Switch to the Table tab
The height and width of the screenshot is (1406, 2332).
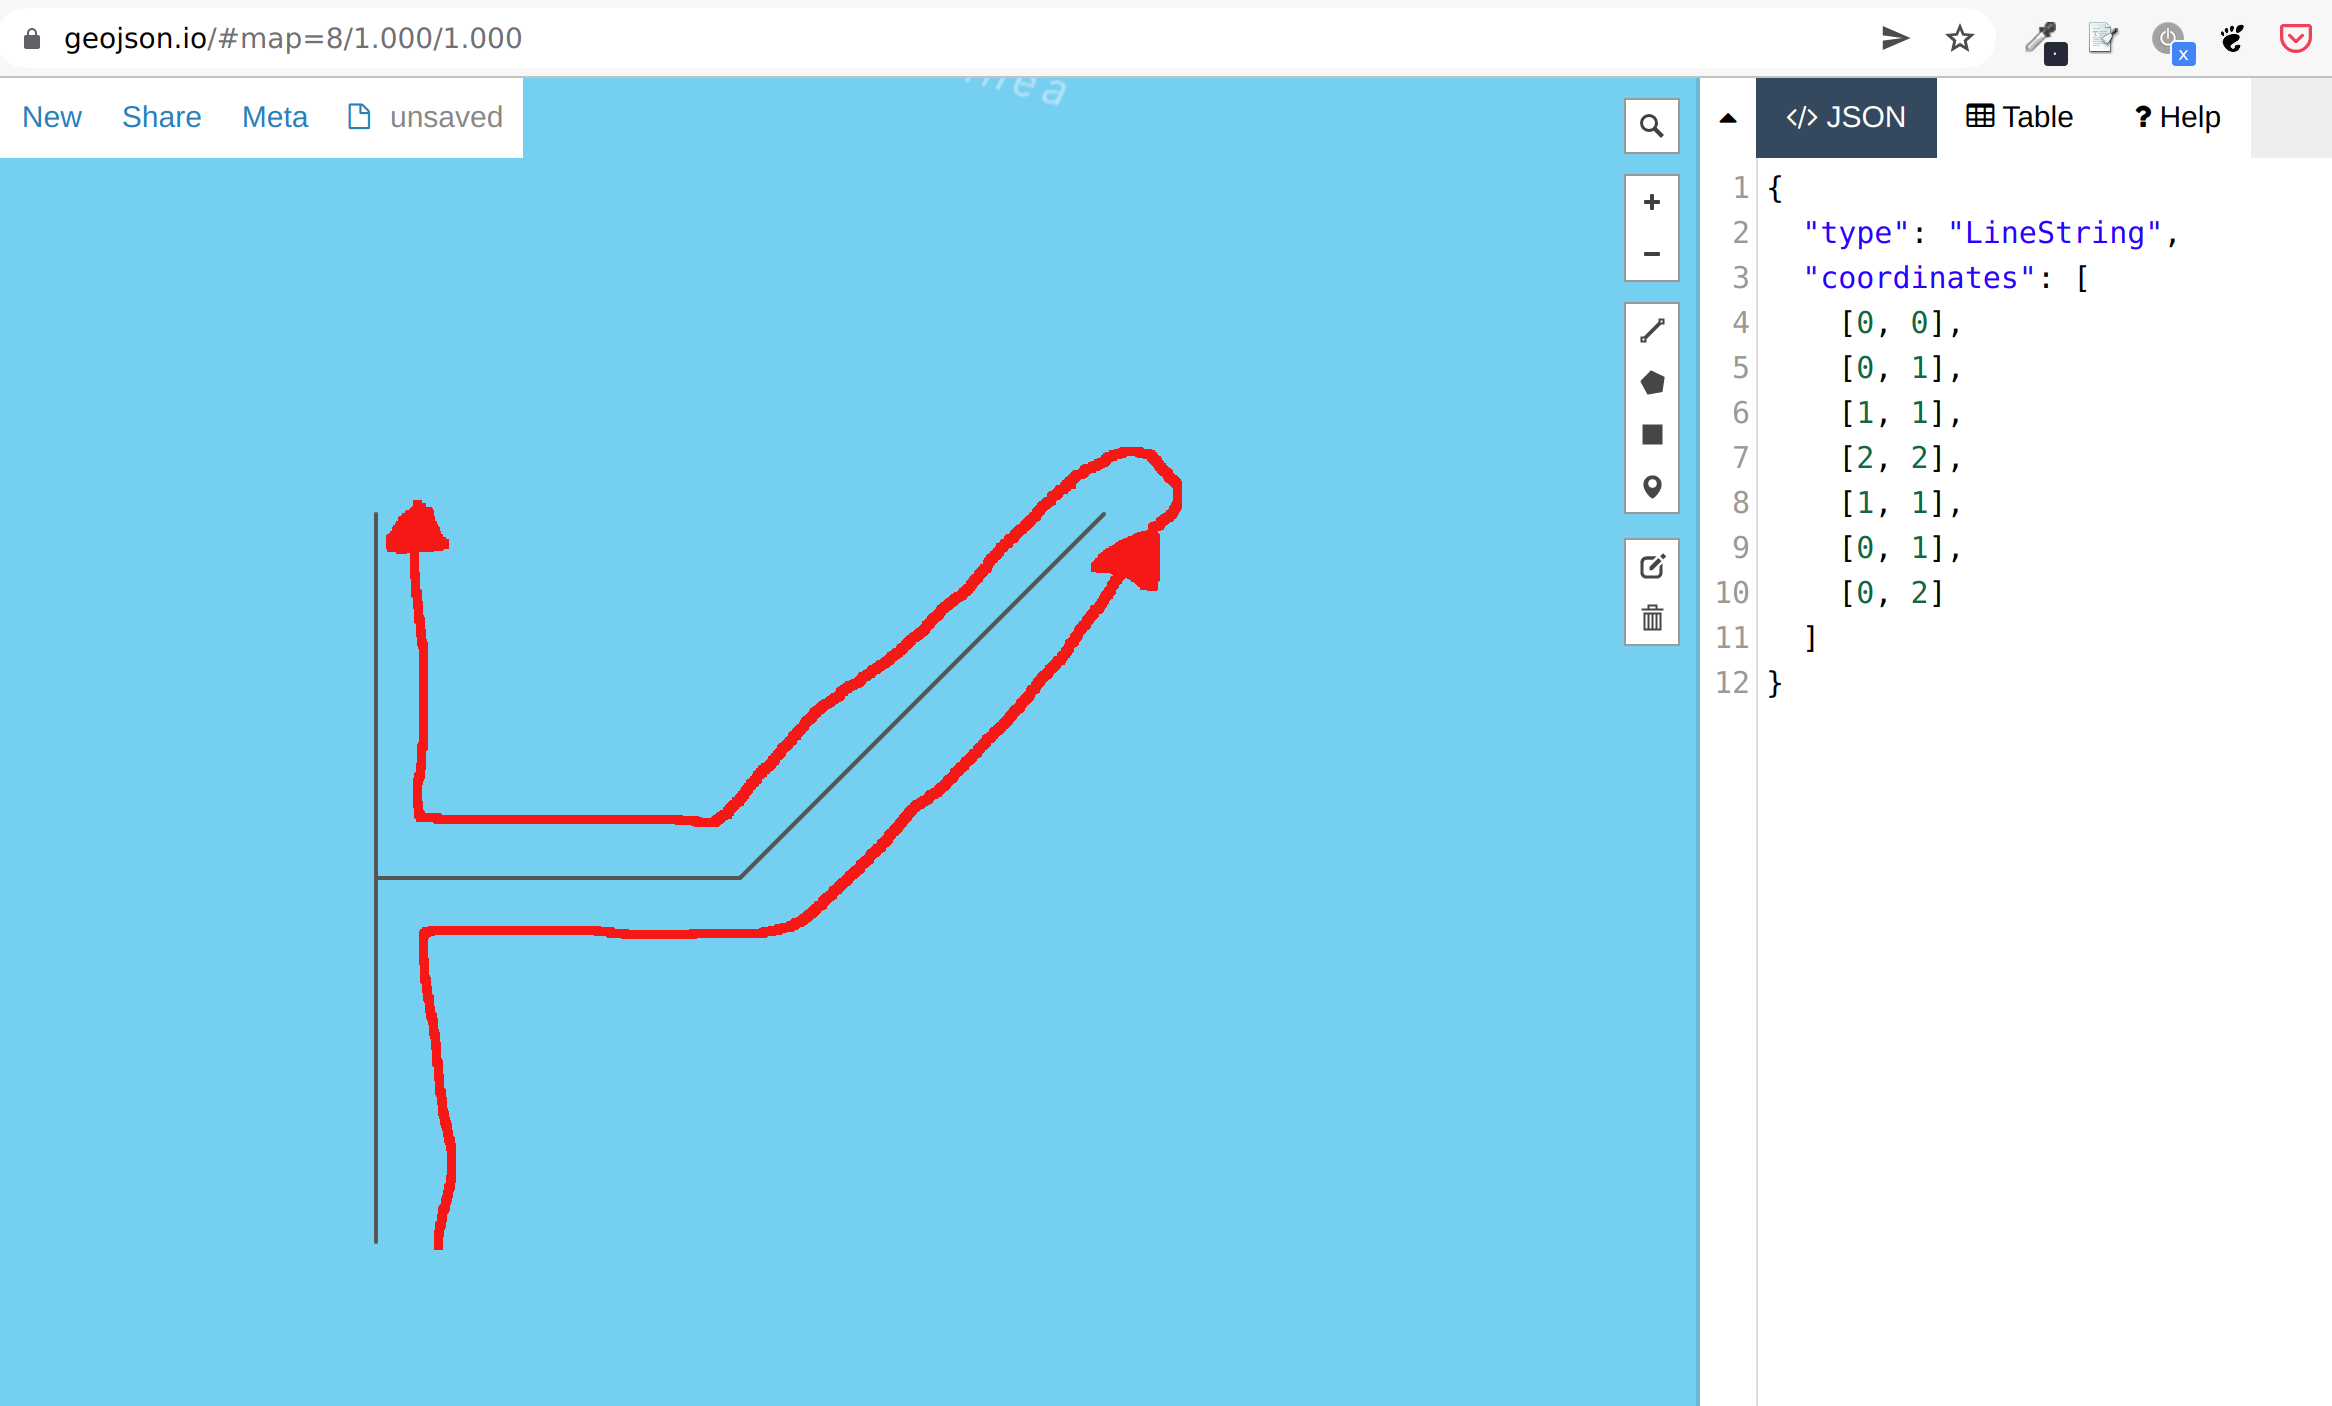tap(2021, 117)
